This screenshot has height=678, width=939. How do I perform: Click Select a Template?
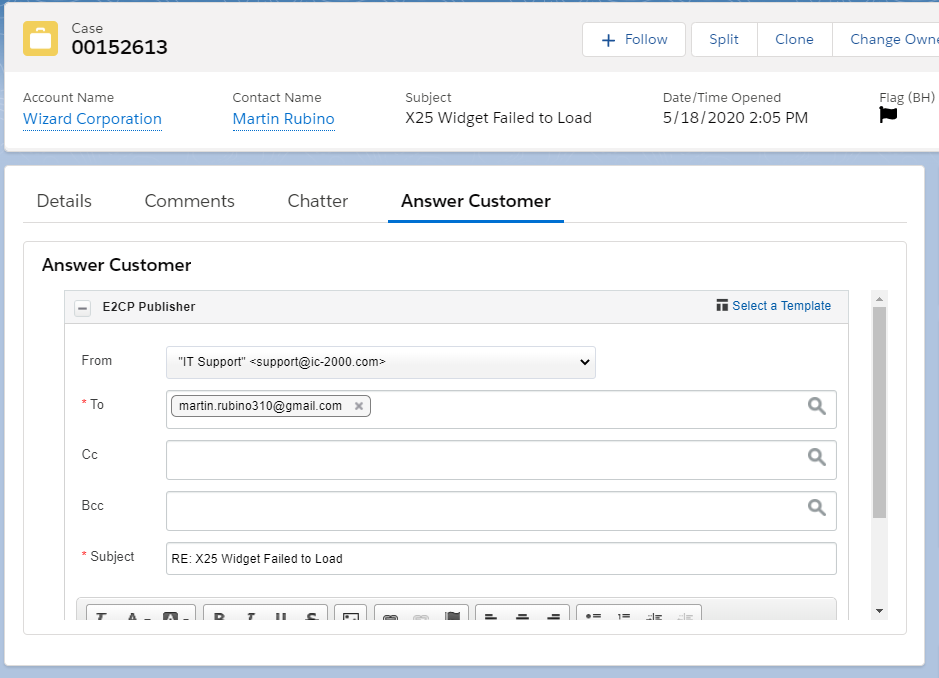[x=774, y=306]
